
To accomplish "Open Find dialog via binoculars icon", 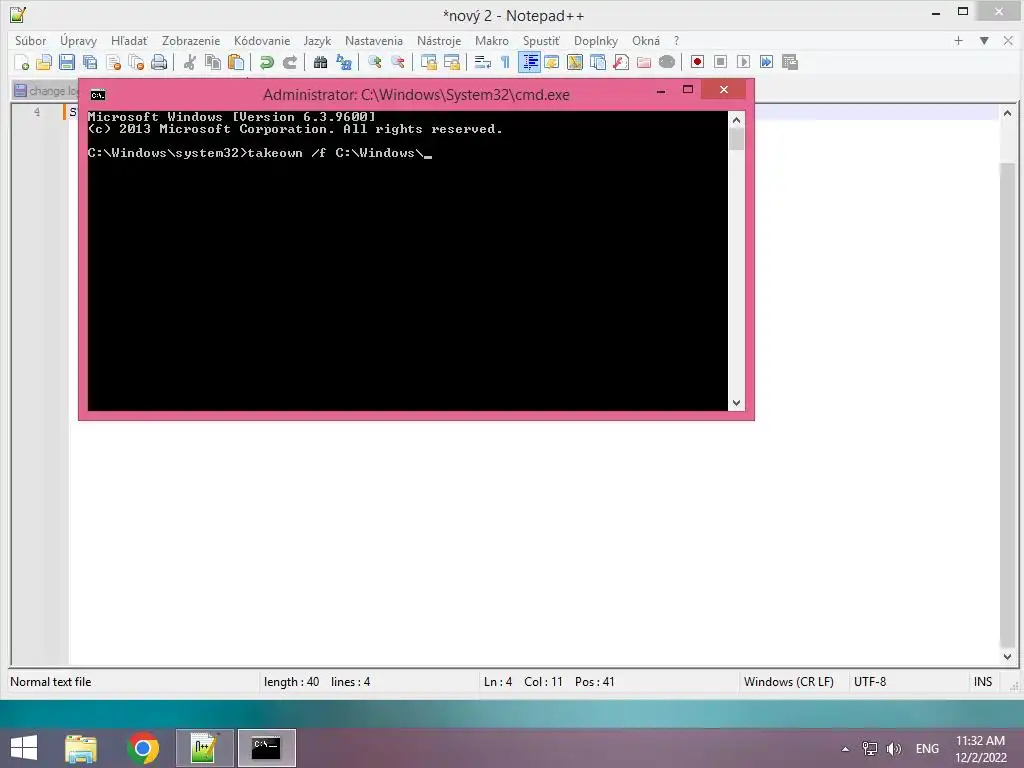I will coord(320,62).
